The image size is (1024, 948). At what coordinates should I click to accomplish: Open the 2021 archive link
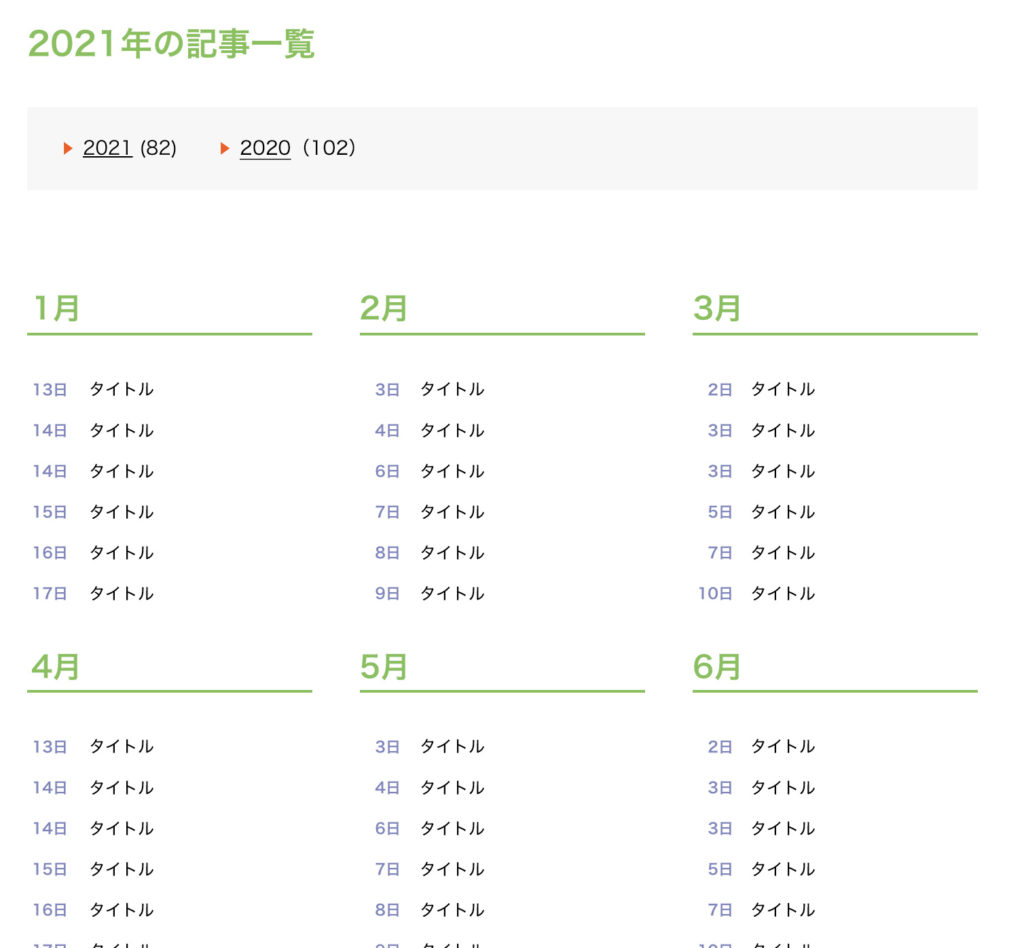tap(107, 148)
